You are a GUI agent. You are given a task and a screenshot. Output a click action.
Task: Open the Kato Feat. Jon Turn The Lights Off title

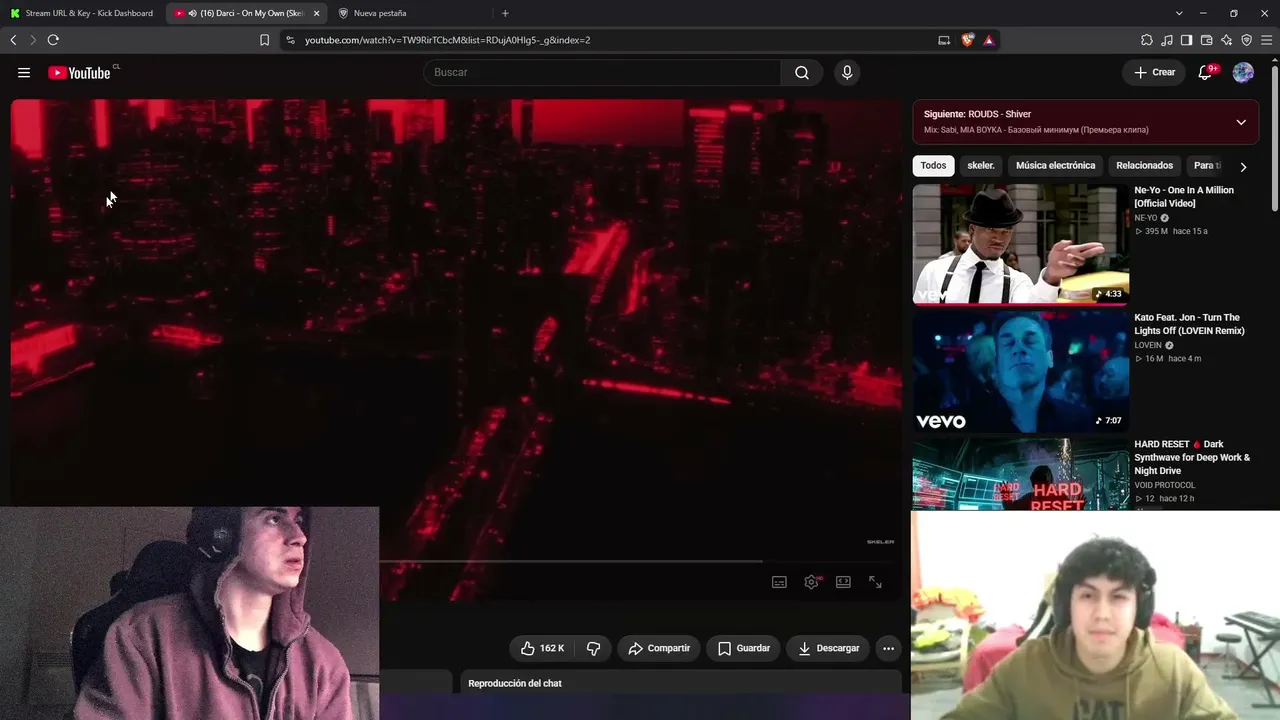(x=1189, y=324)
